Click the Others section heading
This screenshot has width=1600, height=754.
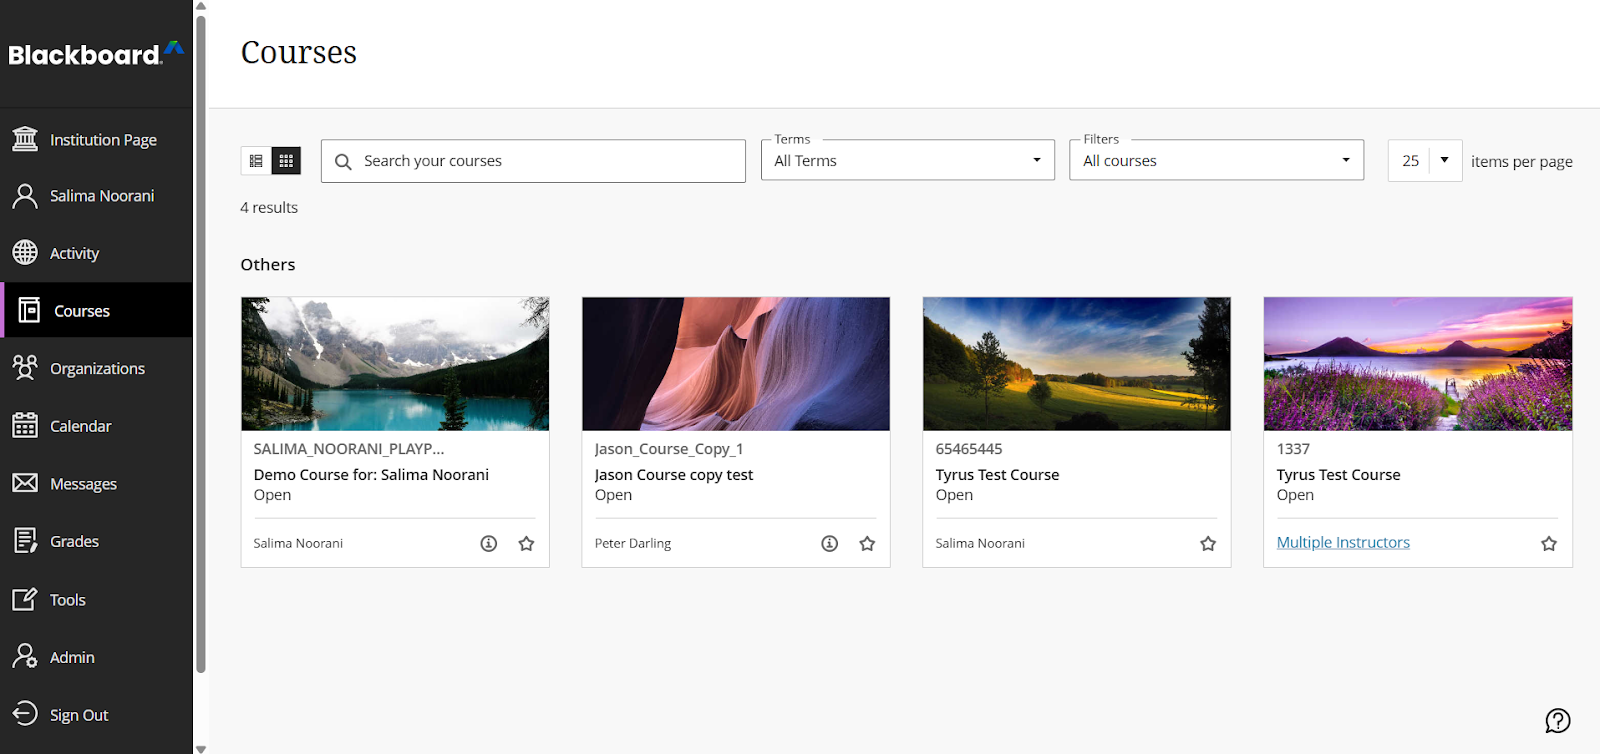click(x=268, y=264)
